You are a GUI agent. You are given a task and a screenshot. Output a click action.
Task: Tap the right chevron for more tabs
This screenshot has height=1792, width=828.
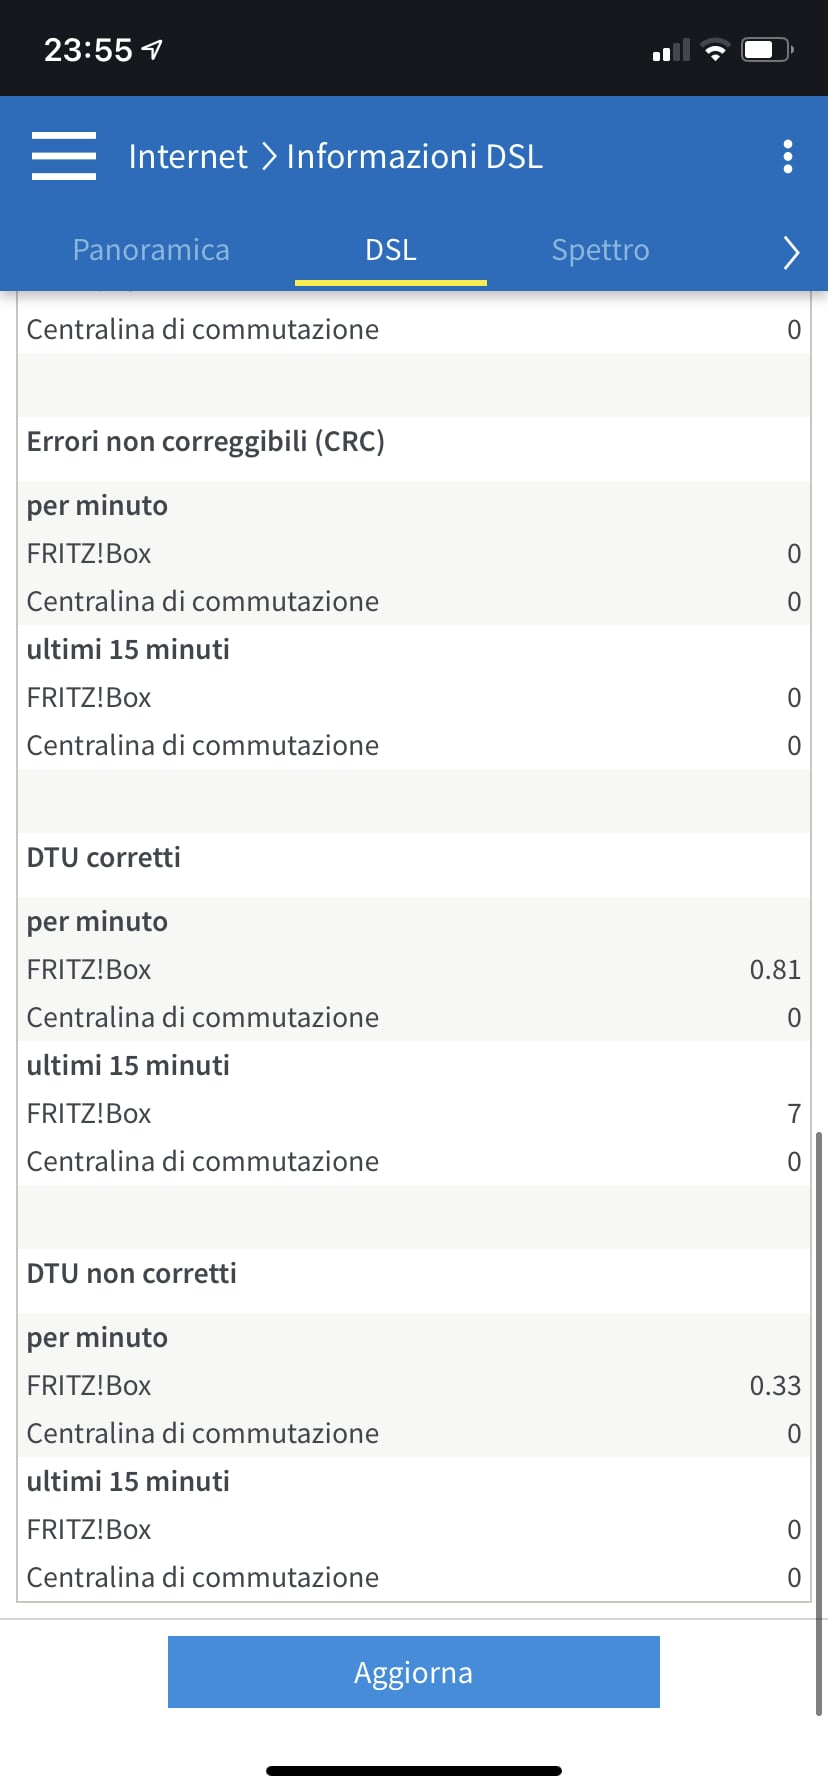[791, 252]
